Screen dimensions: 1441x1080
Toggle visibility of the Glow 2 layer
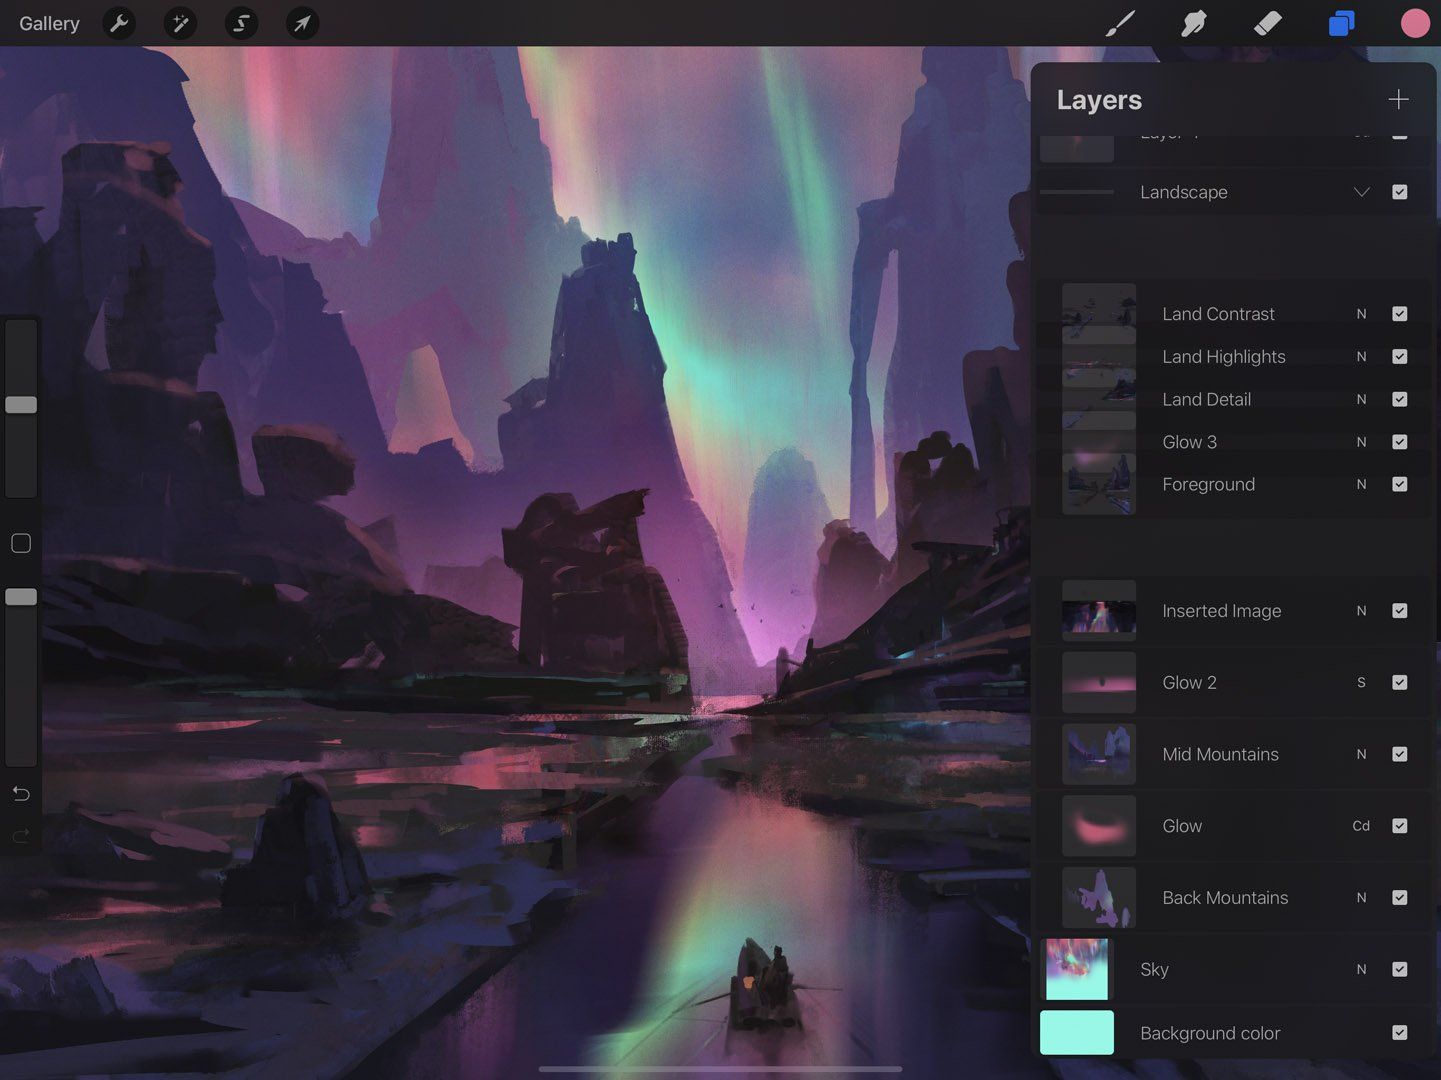coord(1399,682)
